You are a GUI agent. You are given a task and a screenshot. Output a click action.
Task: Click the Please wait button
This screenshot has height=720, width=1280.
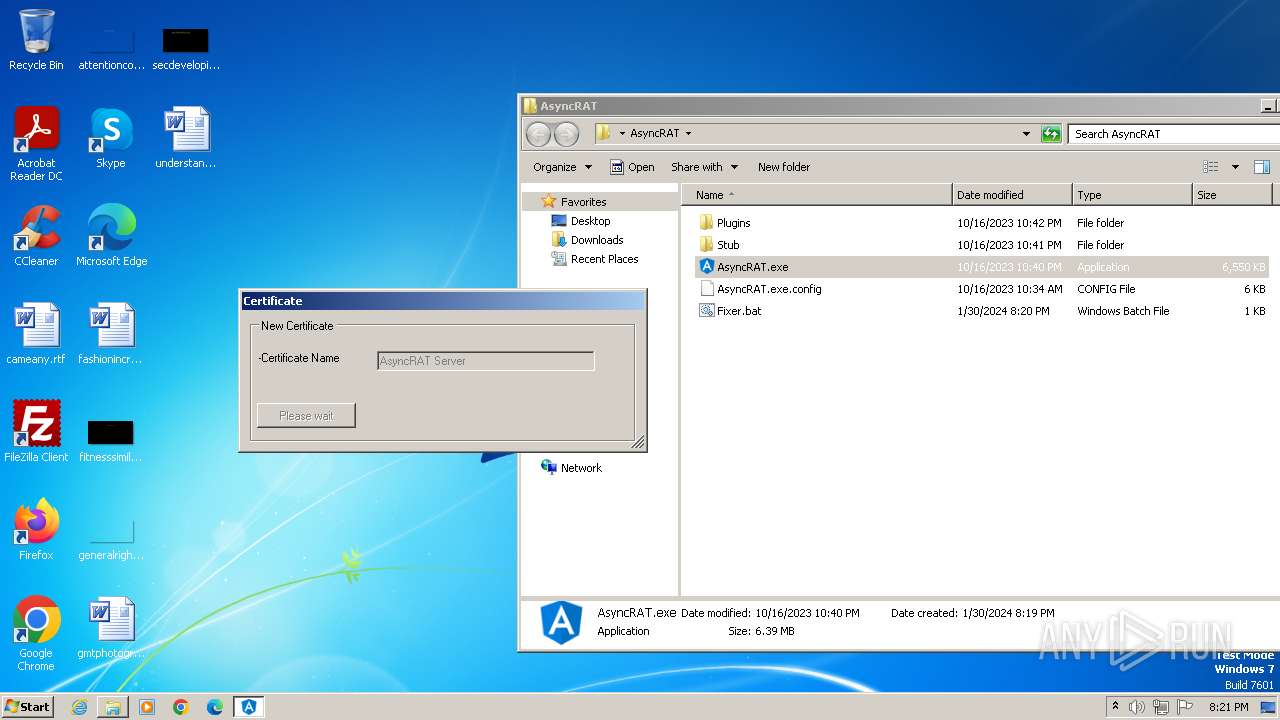pyautogui.click(x=306, y=416)
